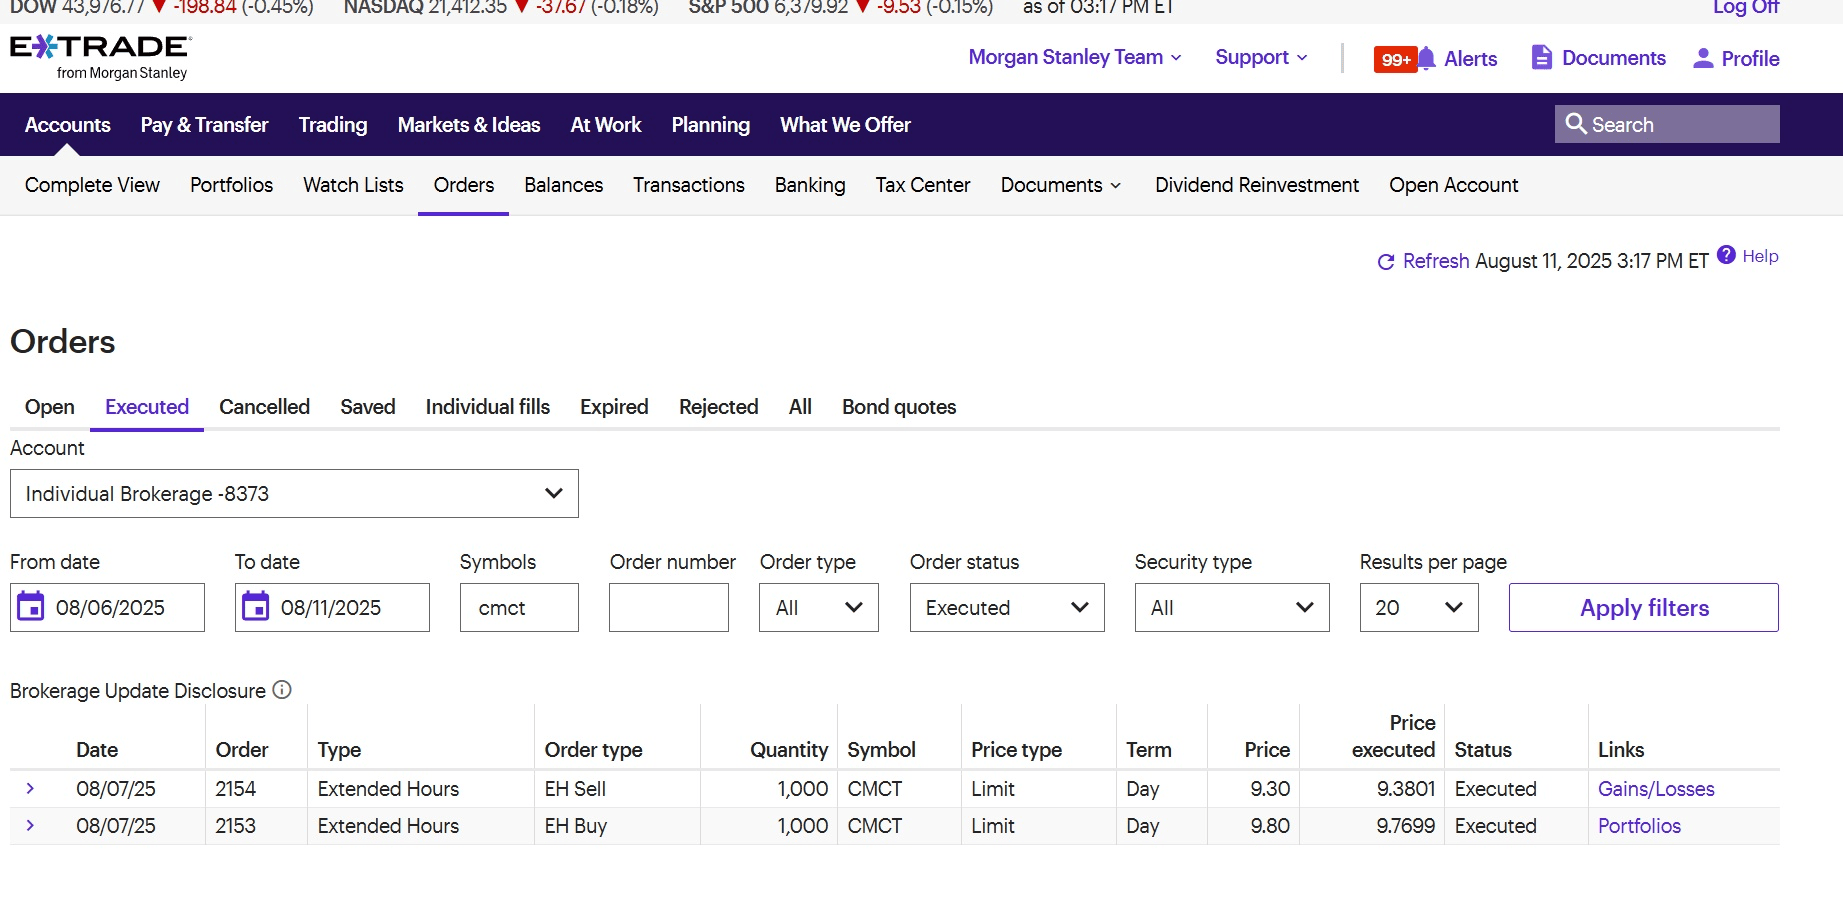Screen dimensions: 1843x916
Task: Open the From date calendar icon
Action: pyautogui.click(x=31, y=607)
